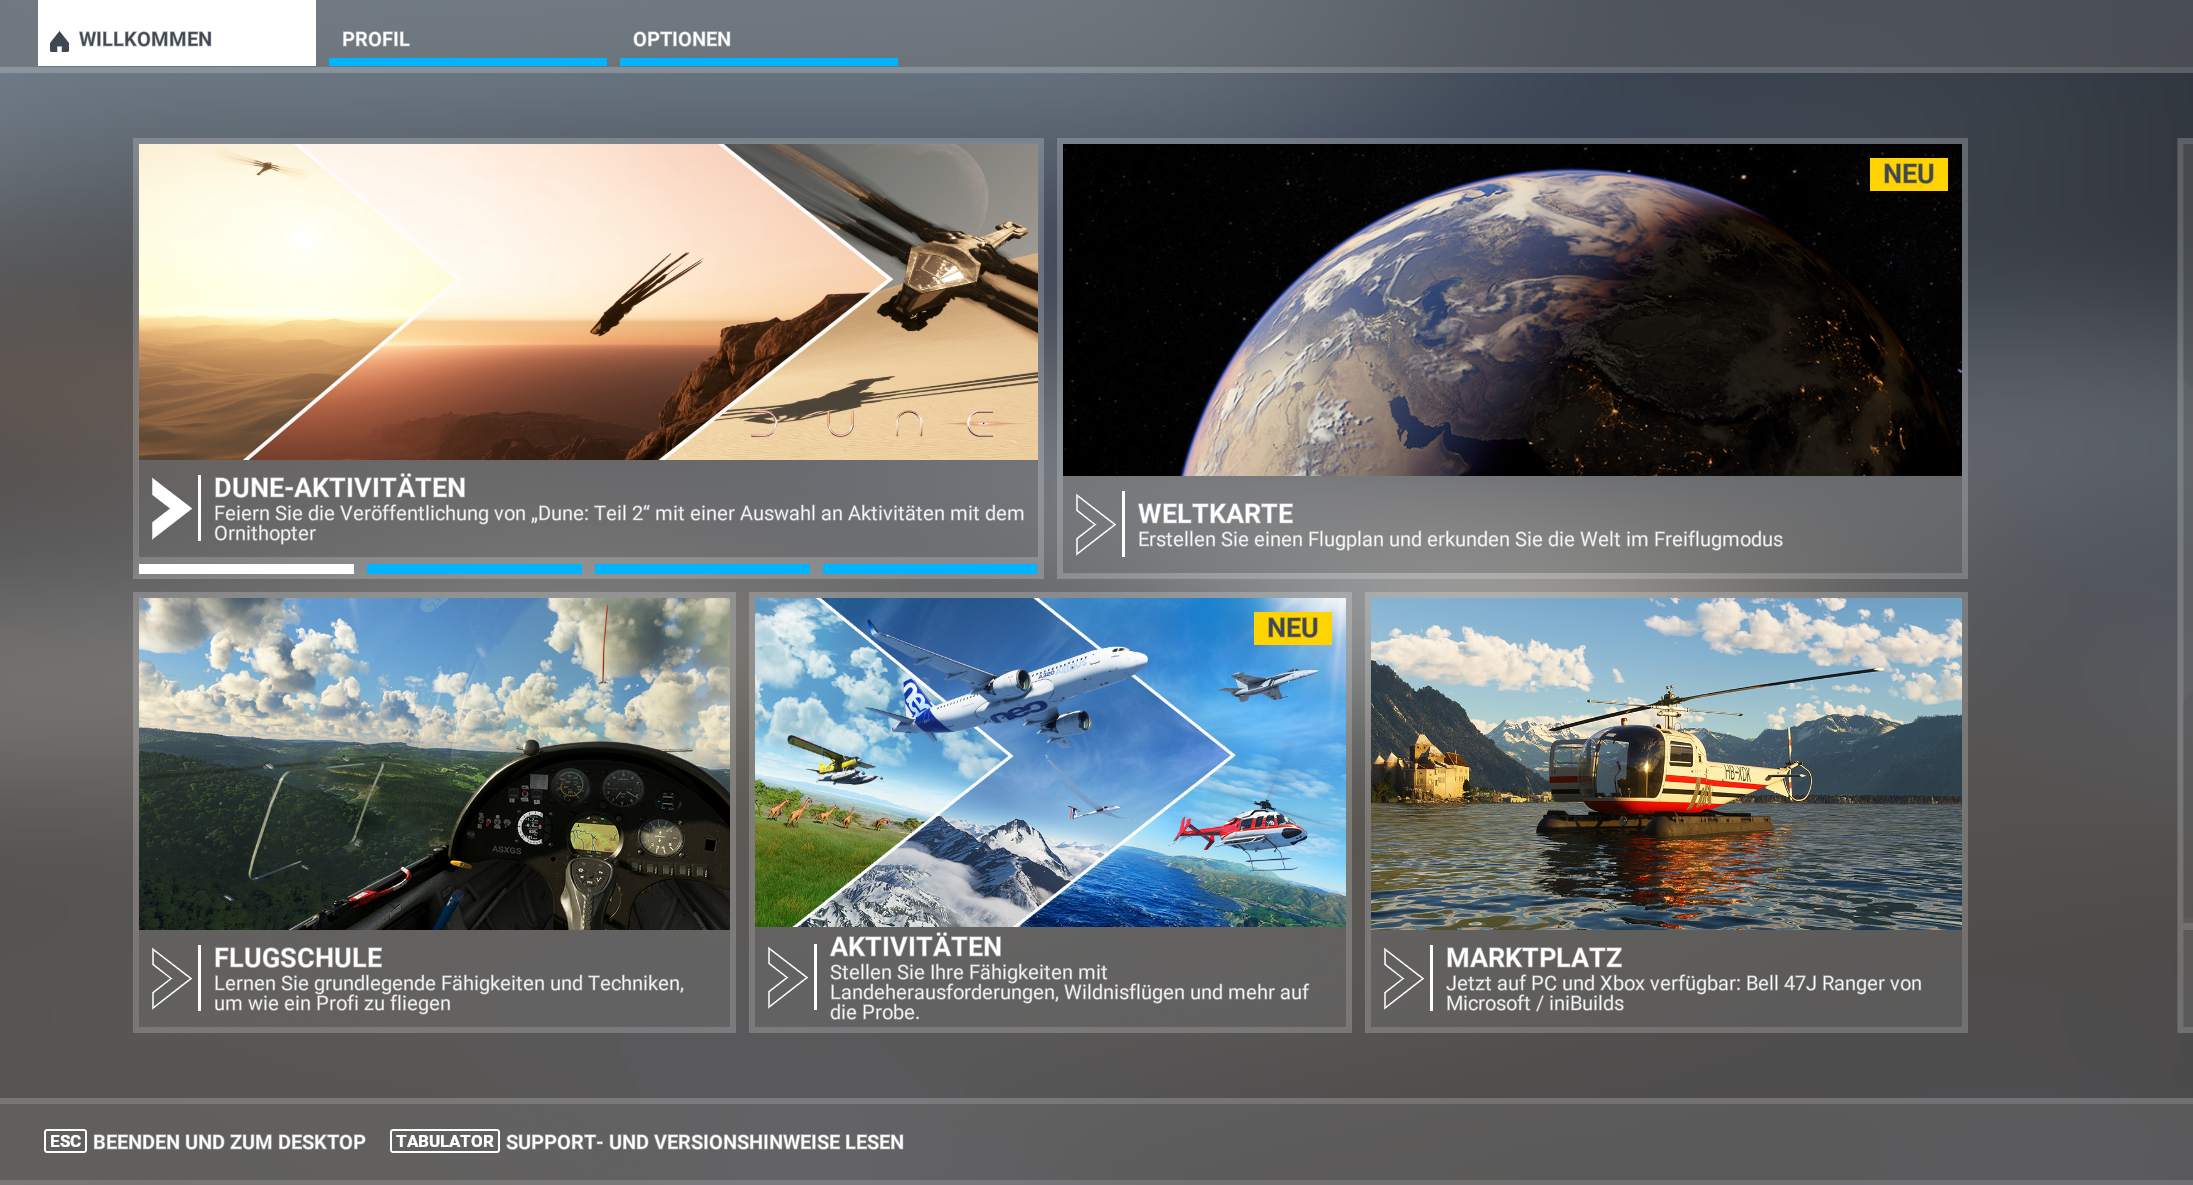
Task: Click the Marktplatz title
Action: click(1534, 958)
